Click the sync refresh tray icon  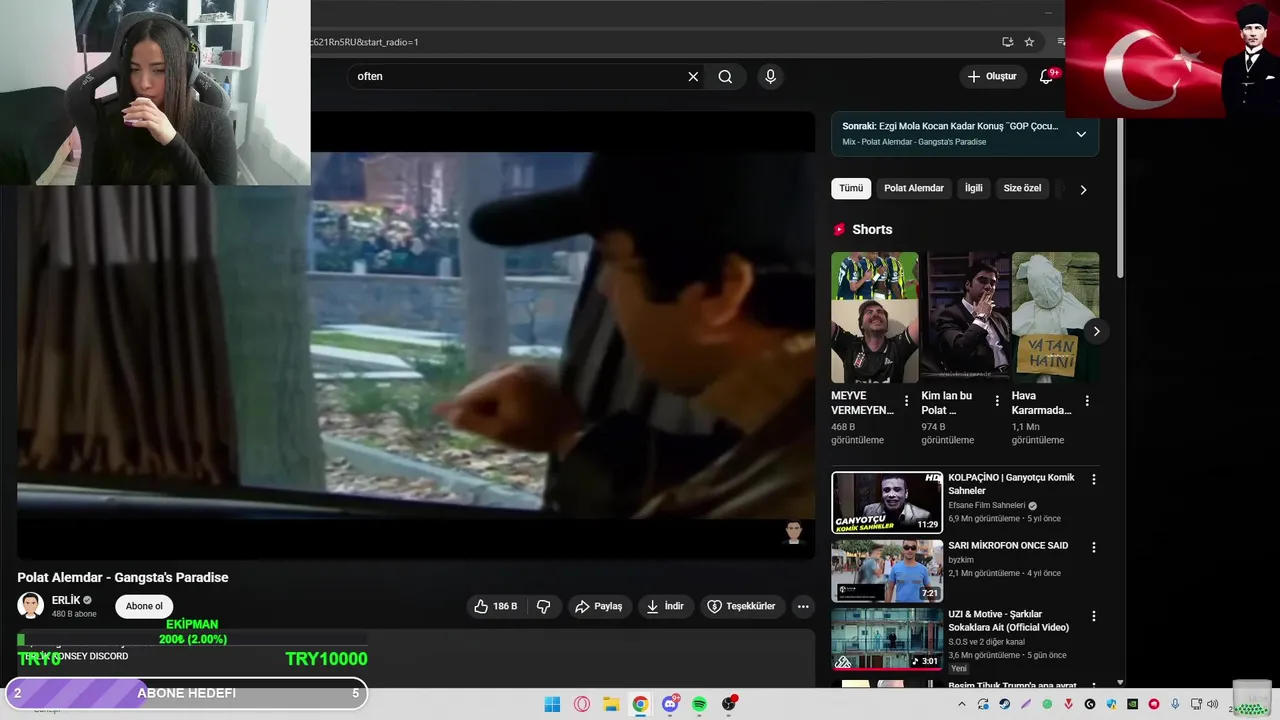point(983,704)
